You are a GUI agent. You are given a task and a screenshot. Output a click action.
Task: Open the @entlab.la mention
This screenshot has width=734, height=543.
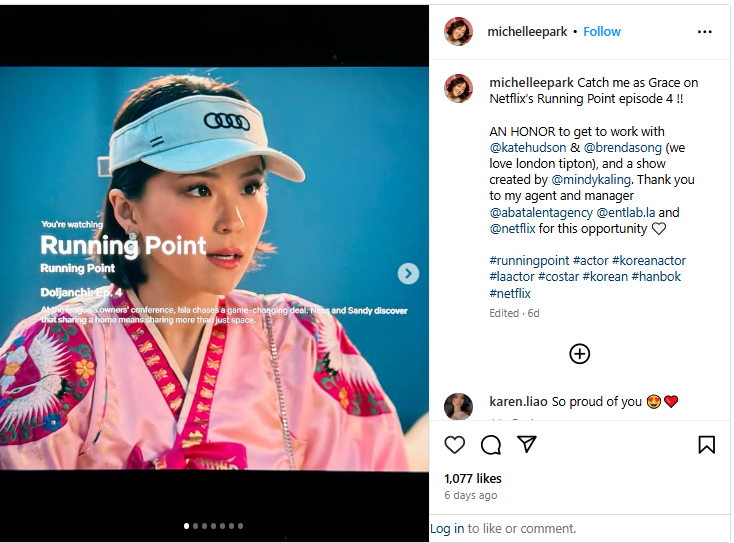[626, 213]
